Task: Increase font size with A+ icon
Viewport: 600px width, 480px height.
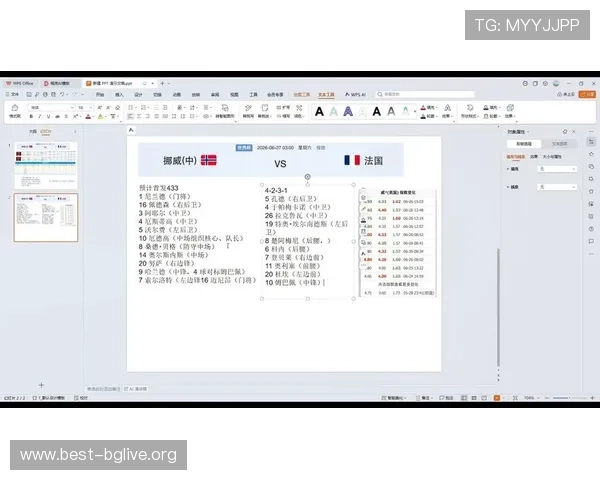Action: pyautogui.click(x=100, y=108)
